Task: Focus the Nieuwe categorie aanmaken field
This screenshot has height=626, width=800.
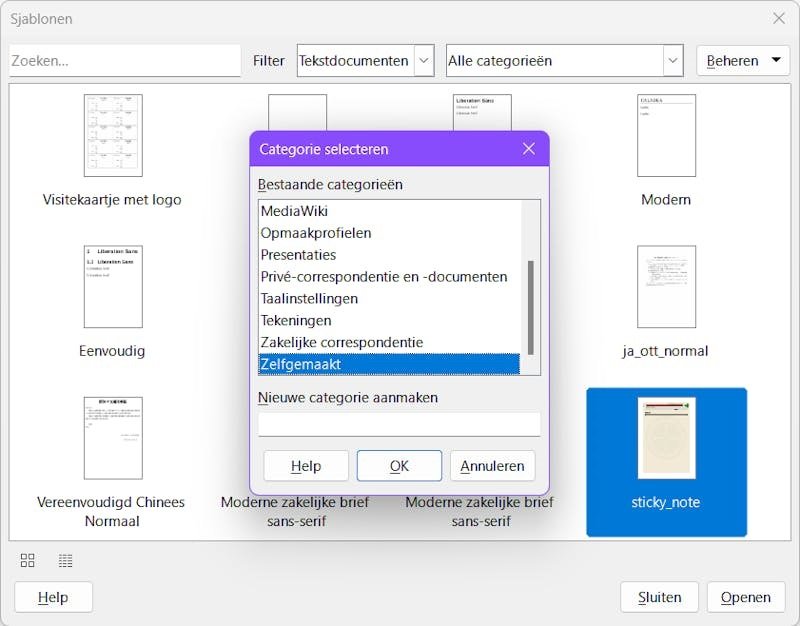Action: (399, 424)
